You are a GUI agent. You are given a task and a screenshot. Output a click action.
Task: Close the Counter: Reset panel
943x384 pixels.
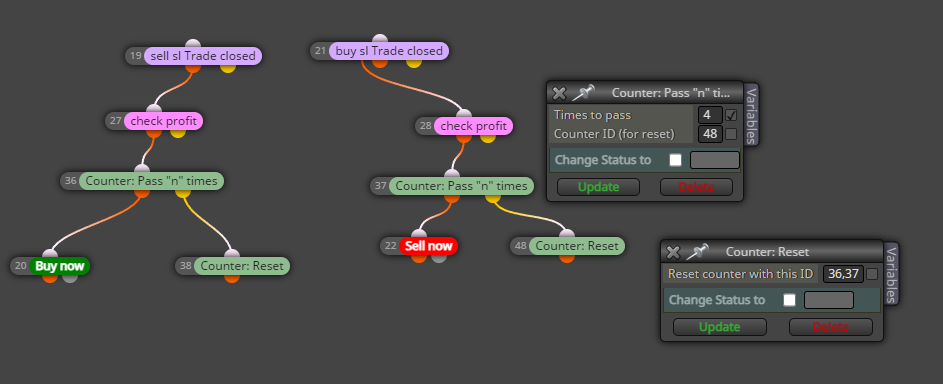click(x=674, y=252)
